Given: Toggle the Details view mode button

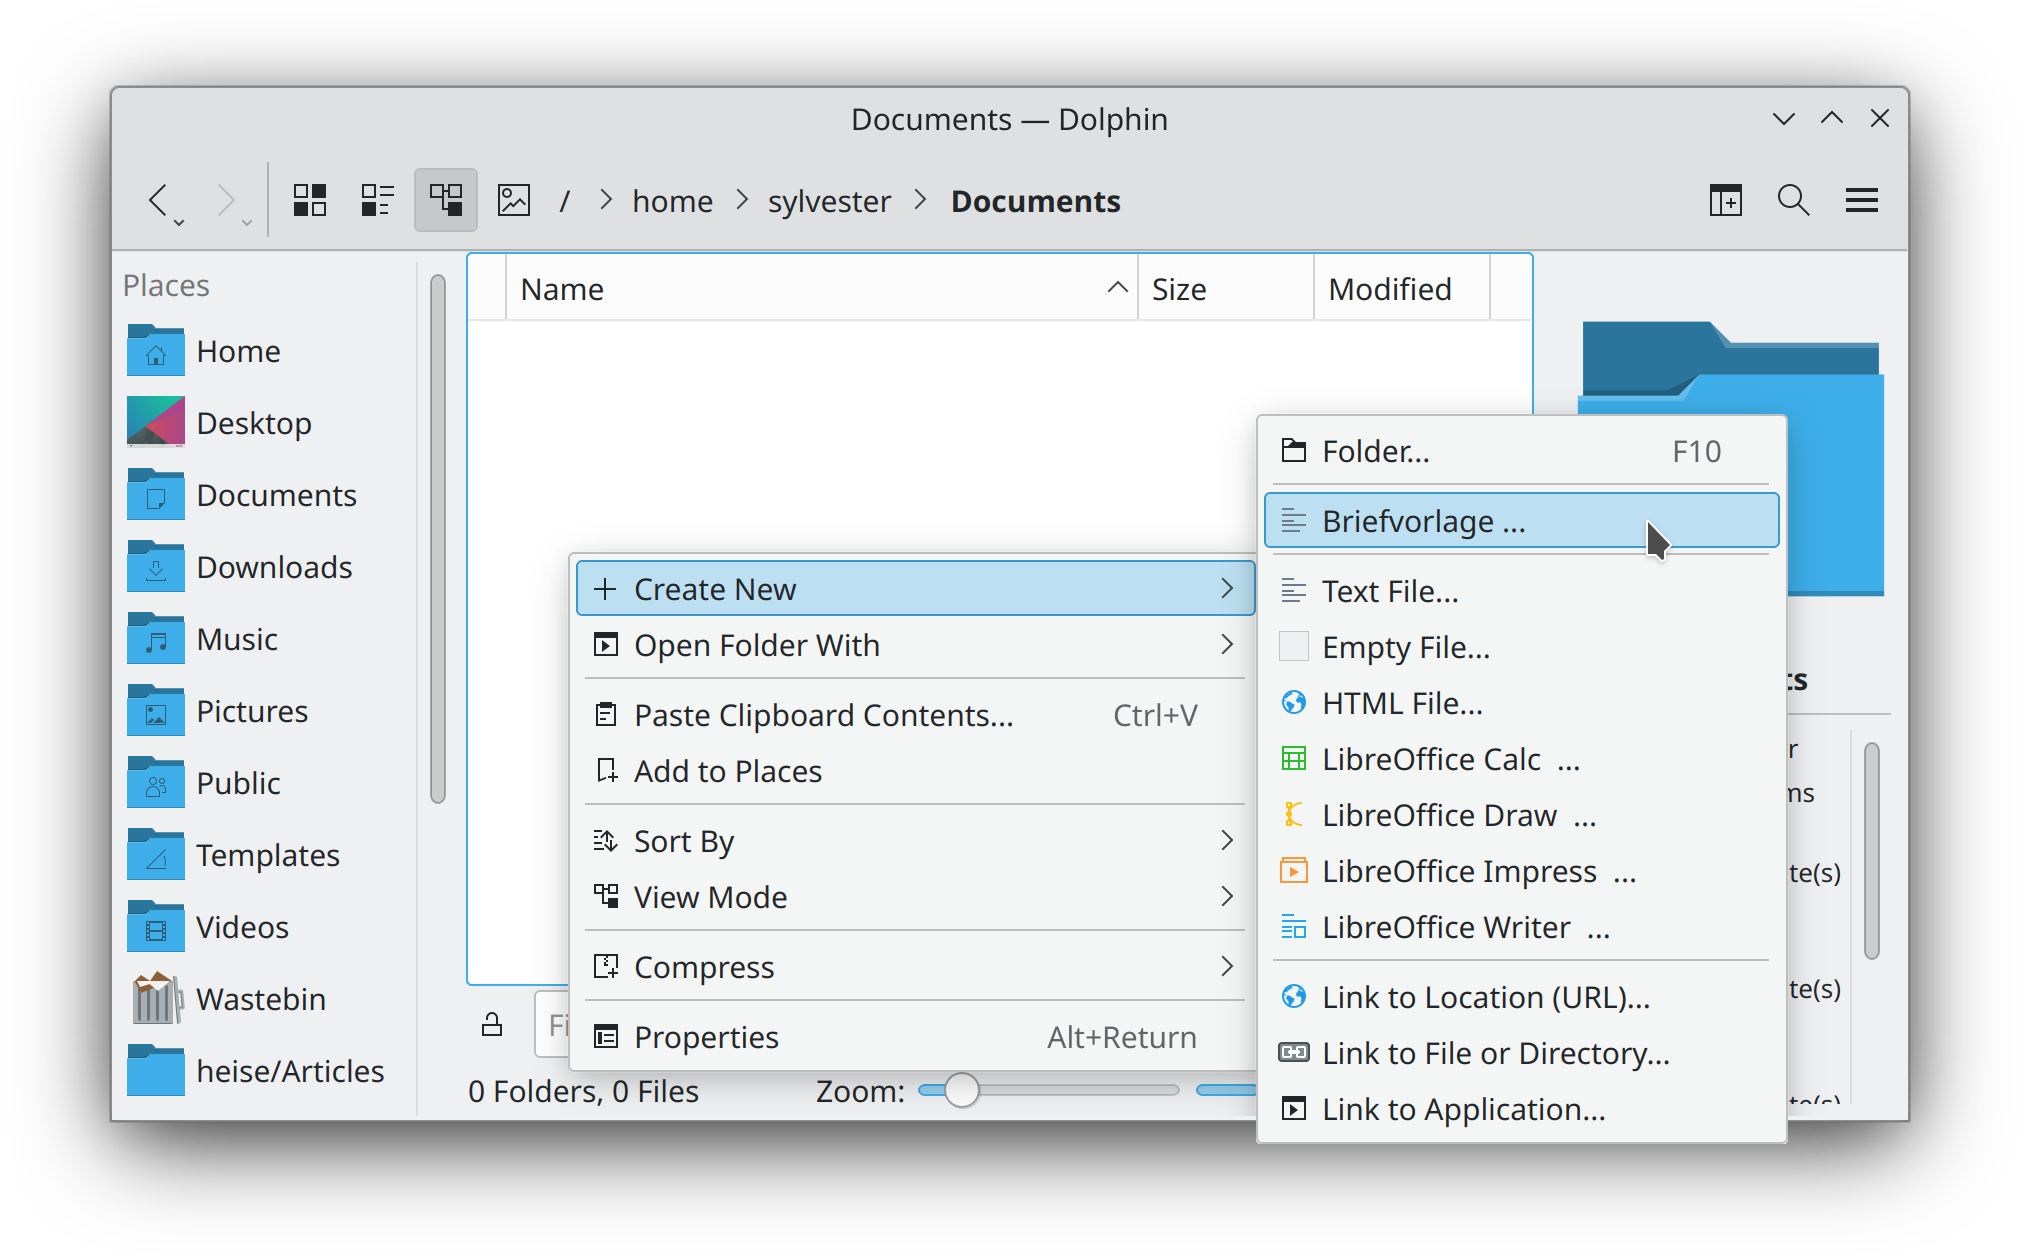Looking at the screenshot, I should 445,200.
